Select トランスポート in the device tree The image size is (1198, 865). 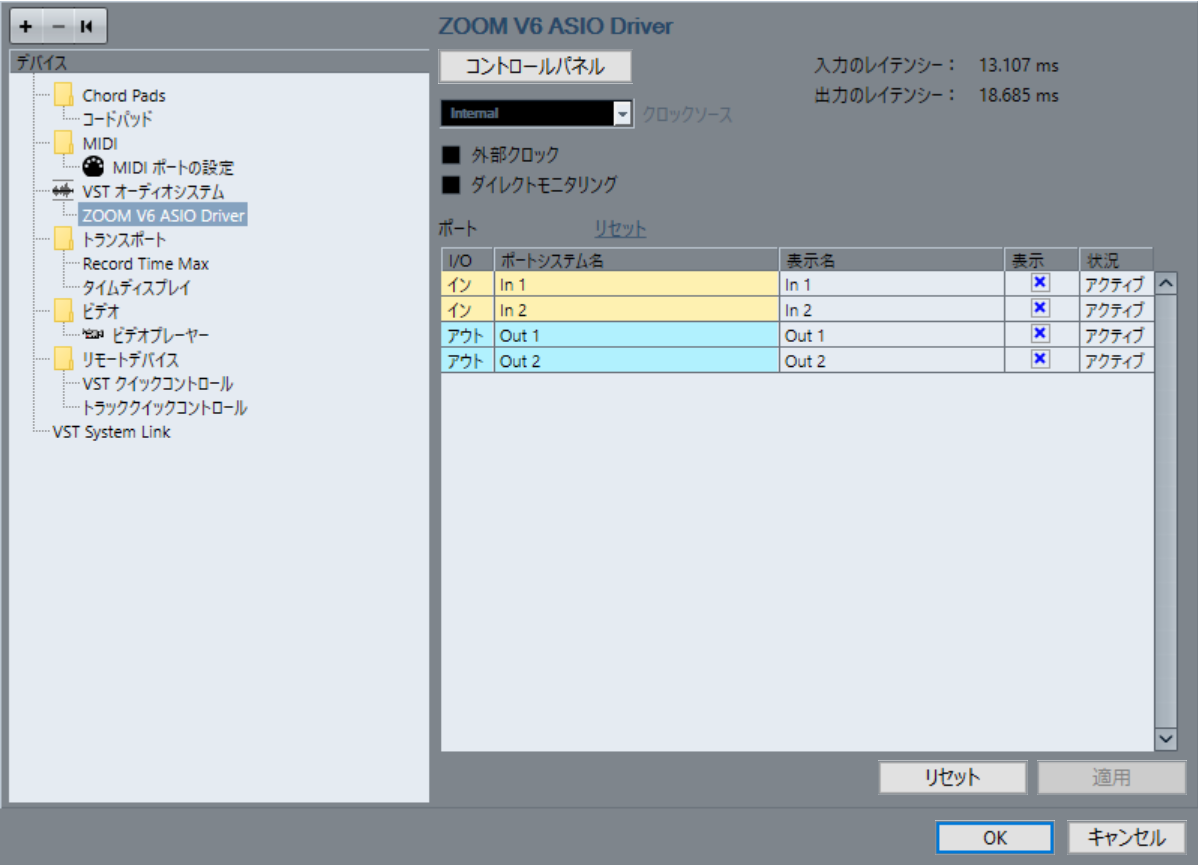click(125, 240)
